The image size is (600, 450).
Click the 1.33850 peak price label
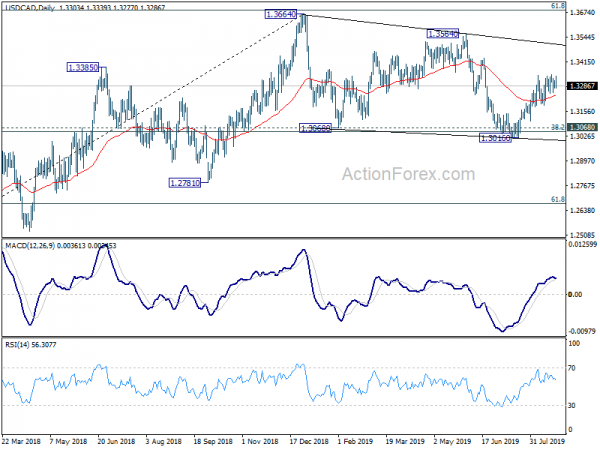coord(83,68)
